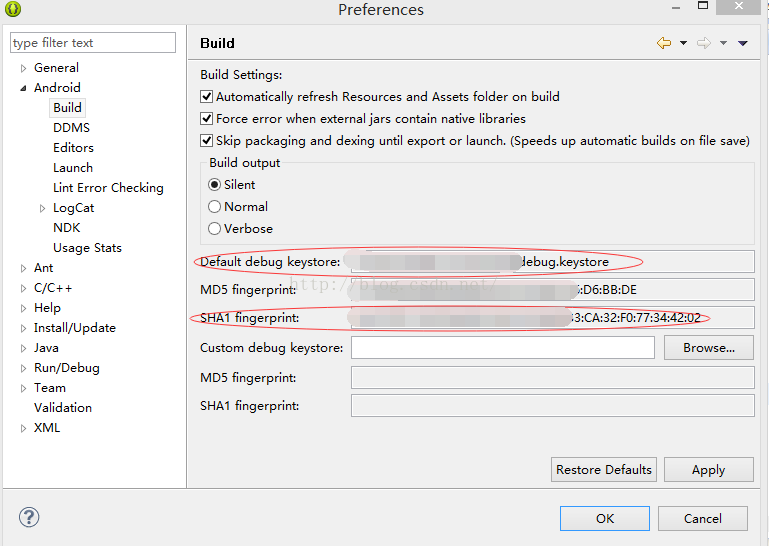
Task: Open the back history dropdown arrow
Action: coord(683,43)
